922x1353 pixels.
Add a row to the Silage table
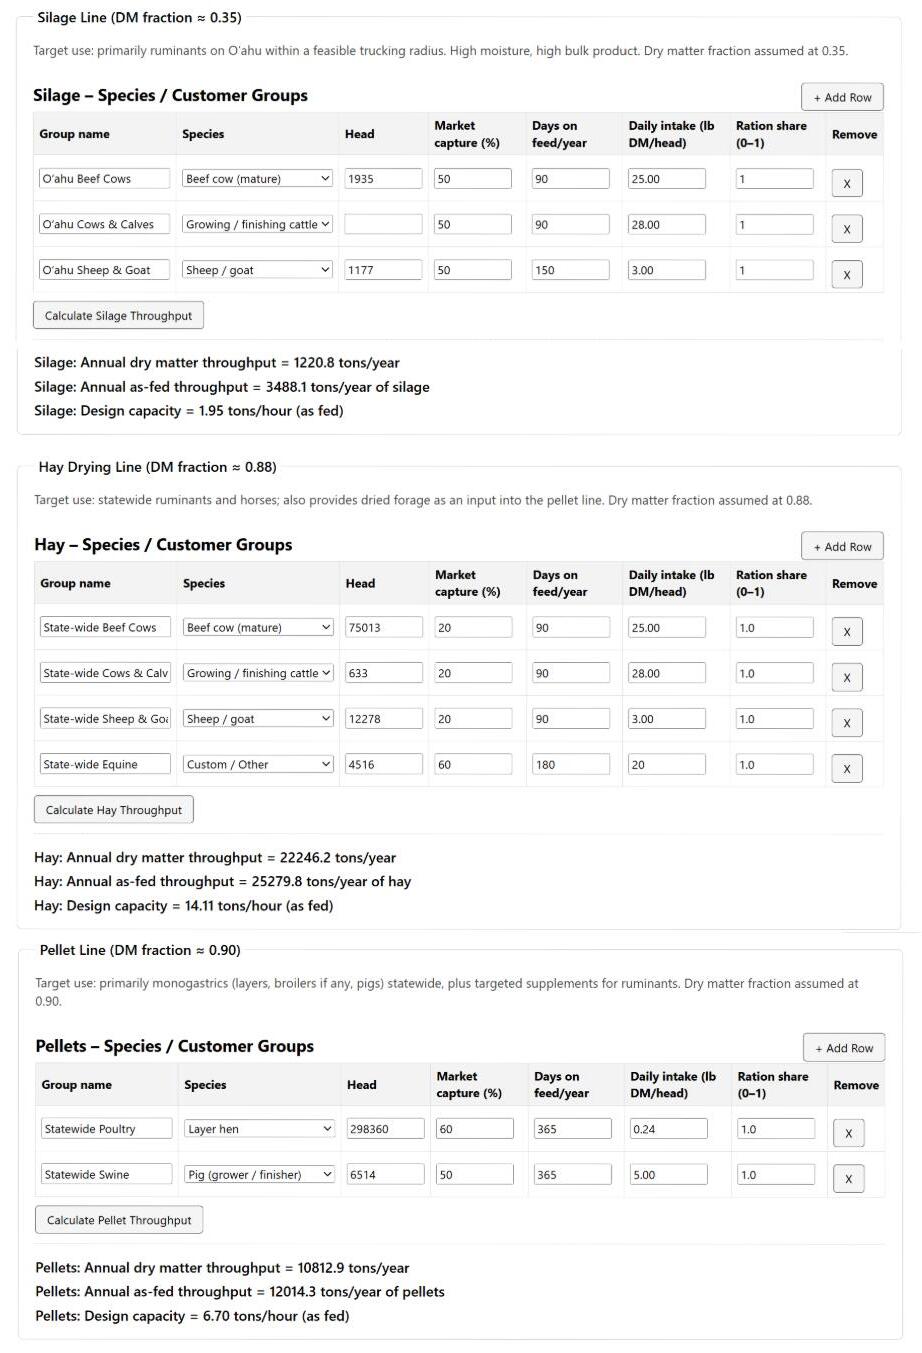pos(842,97)
